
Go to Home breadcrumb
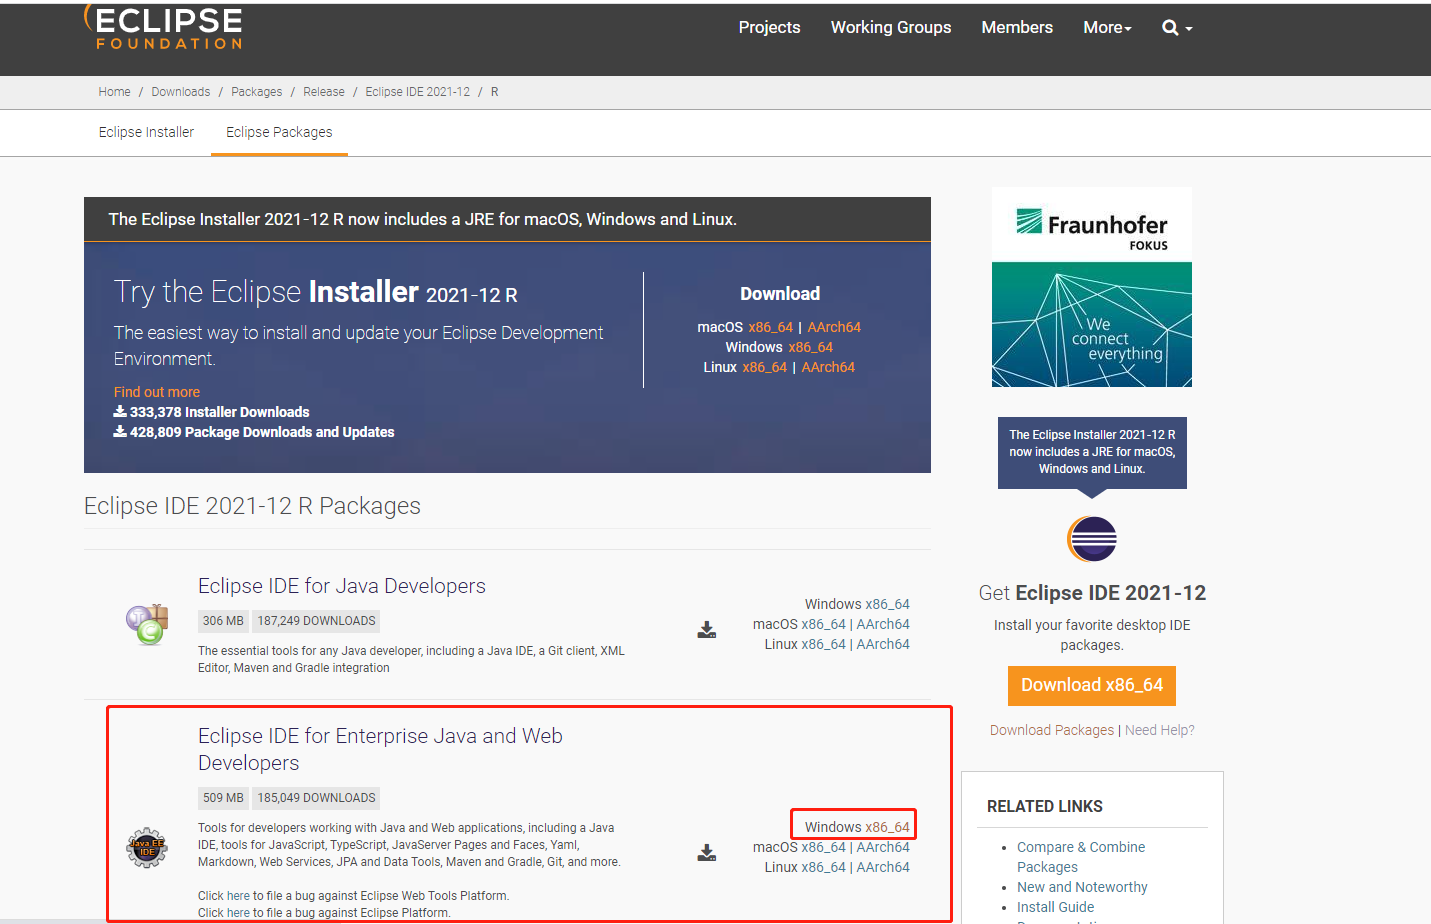(114, 92)
